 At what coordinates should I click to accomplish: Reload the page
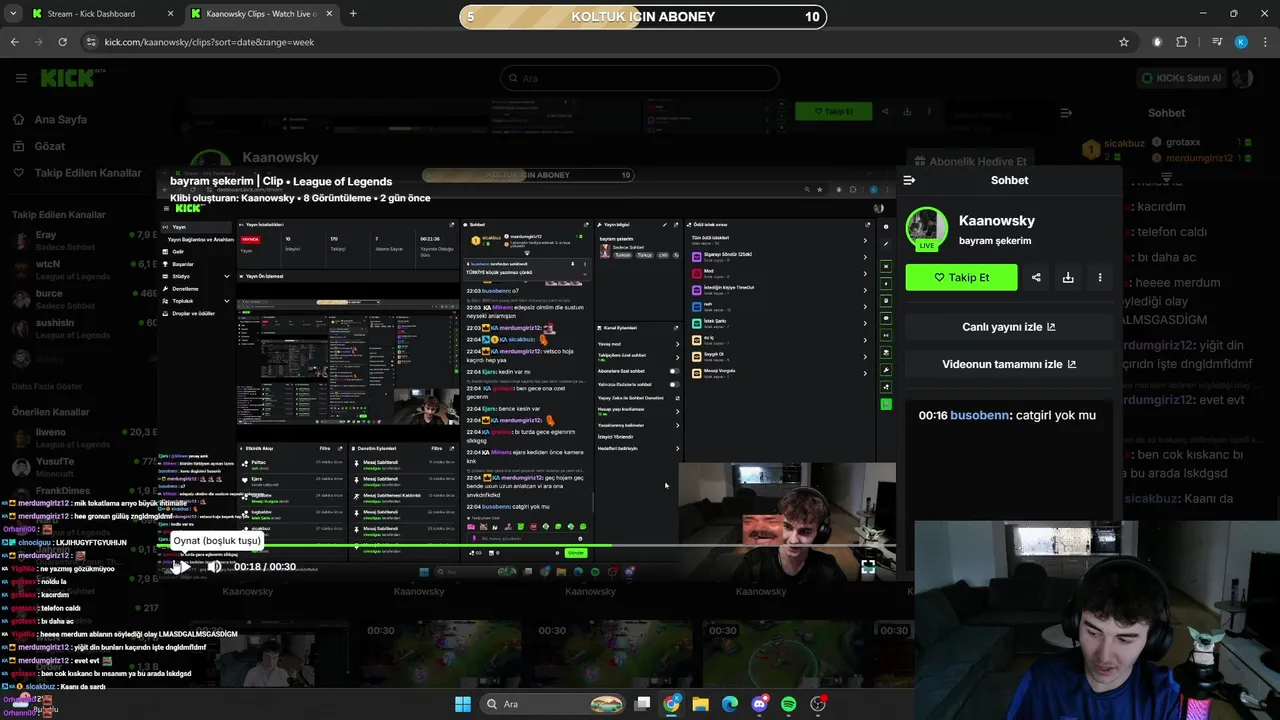[x=62, y=42]
